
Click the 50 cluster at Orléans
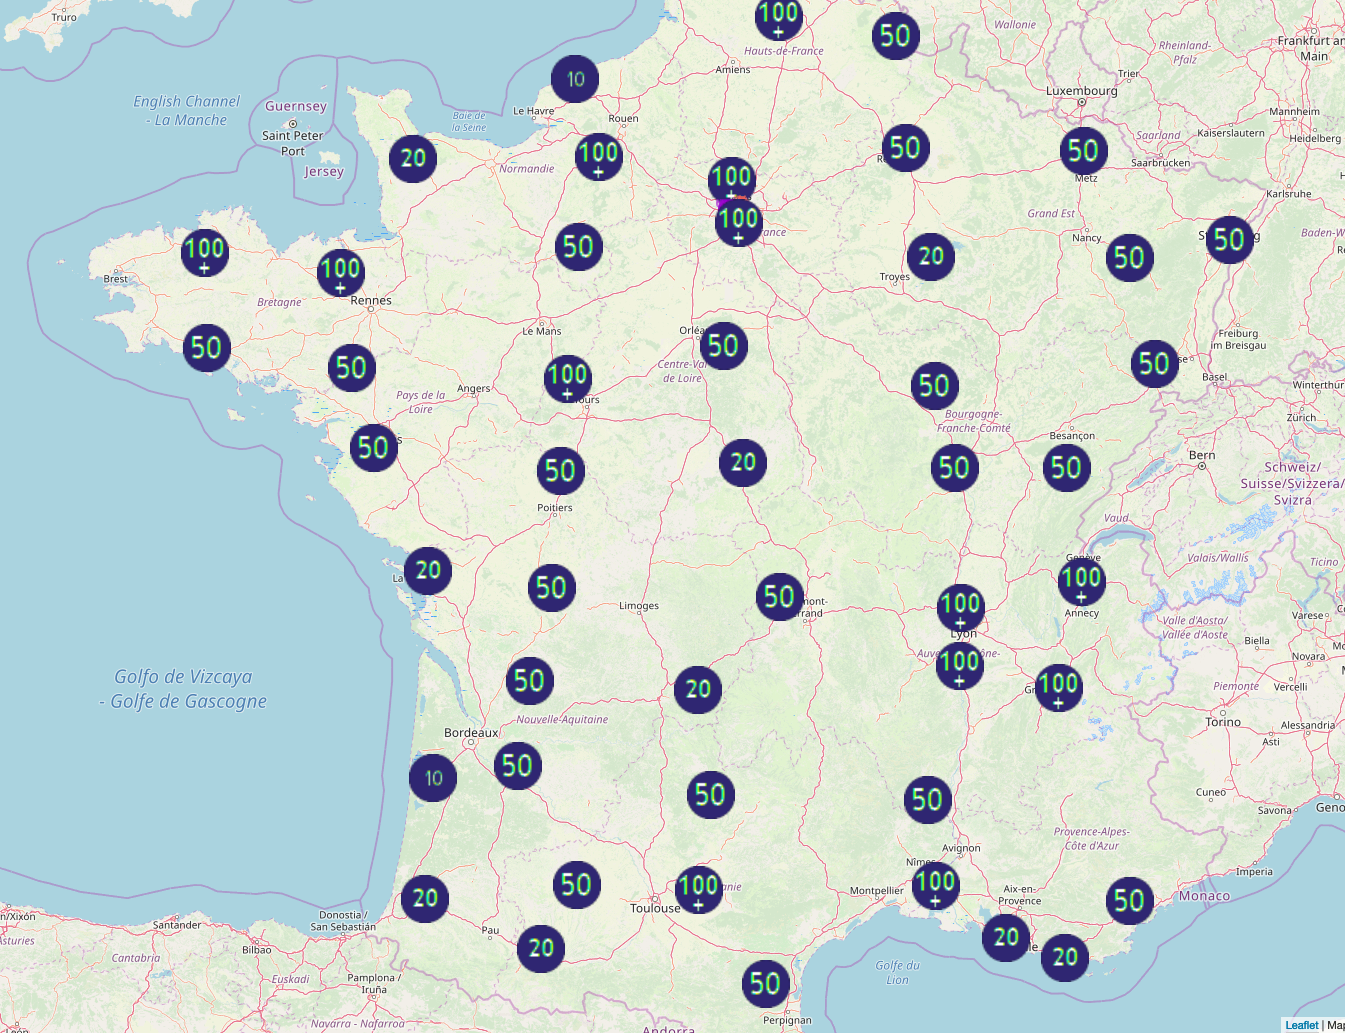click(x=723, y=346)
